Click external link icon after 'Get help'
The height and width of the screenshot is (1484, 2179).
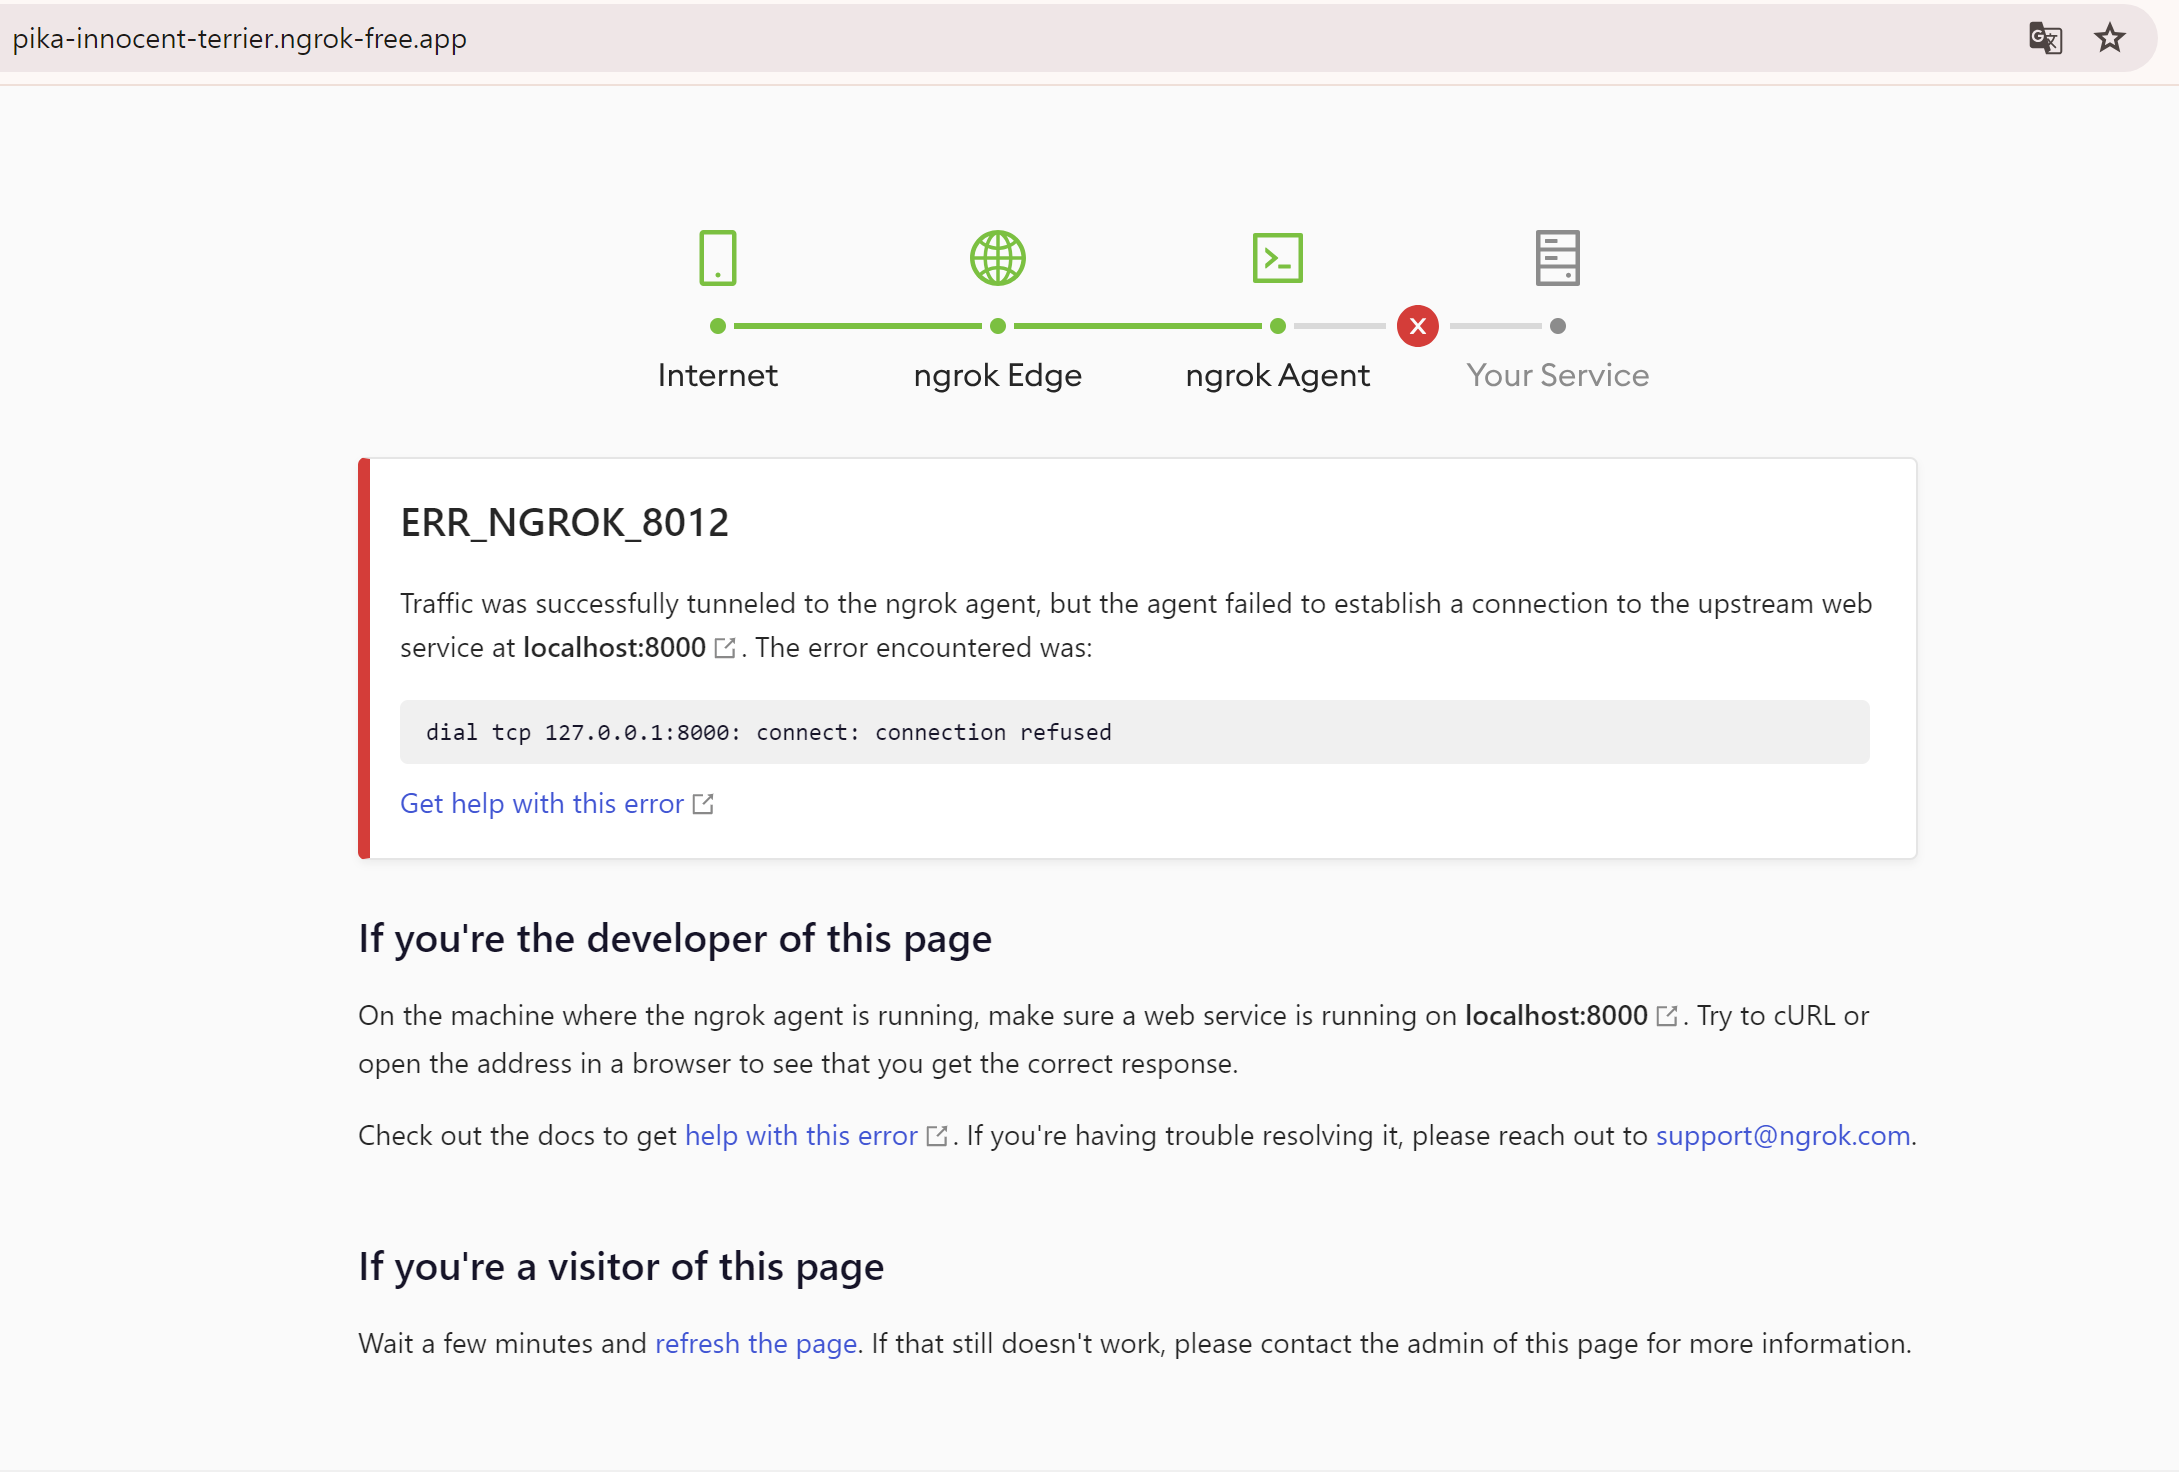pyautogui.click(x=703, y=804)
